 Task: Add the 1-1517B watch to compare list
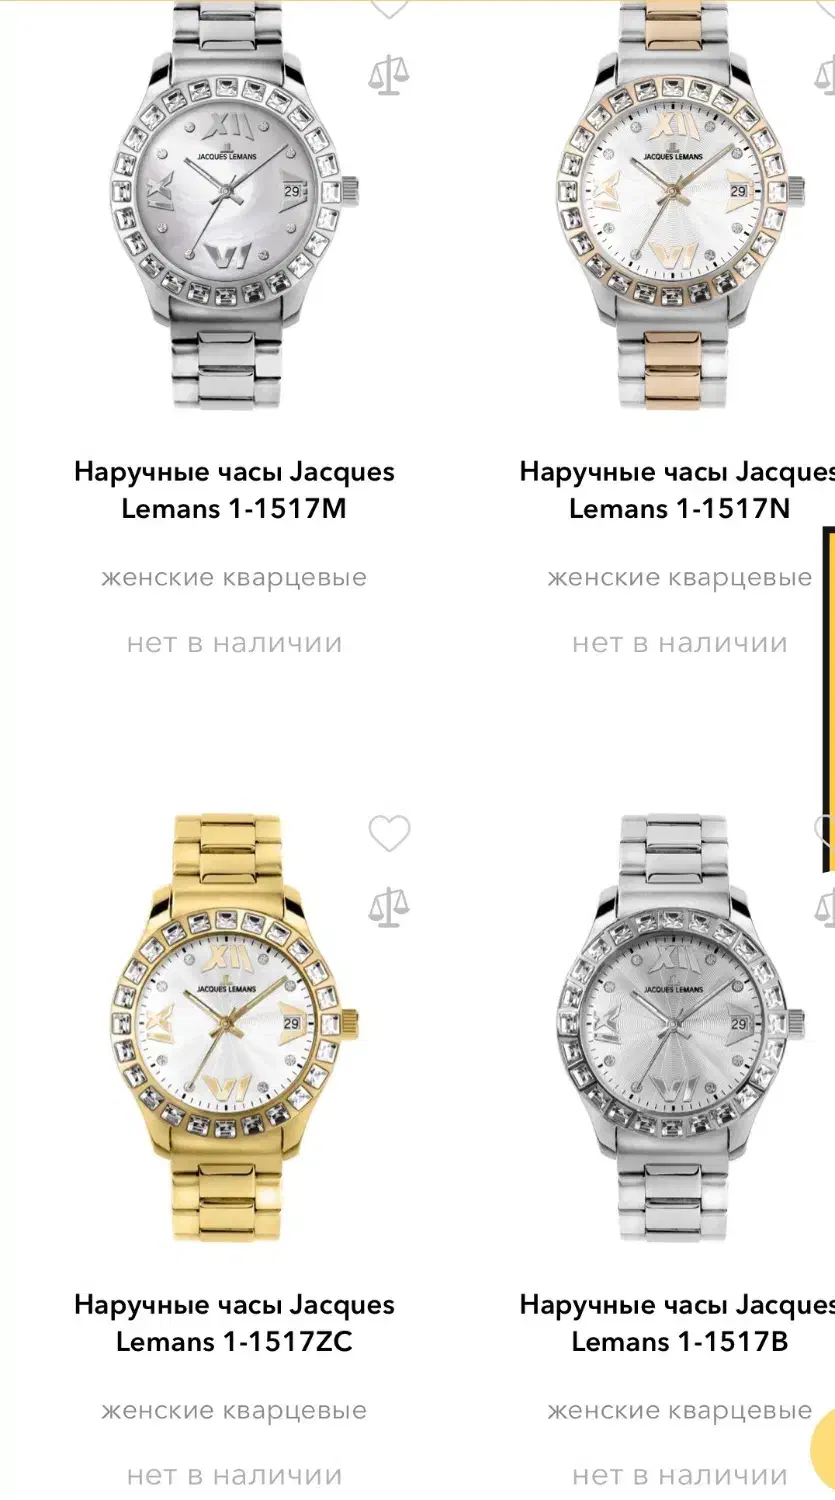(826, 906)
